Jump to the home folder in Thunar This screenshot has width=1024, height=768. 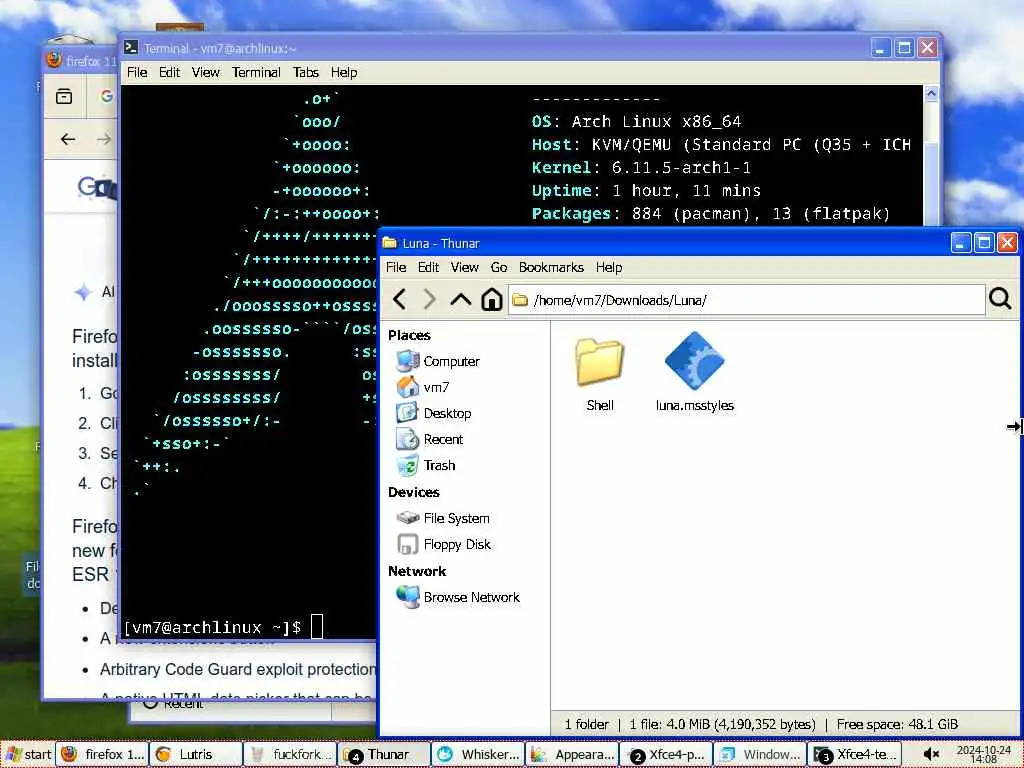tap(492, 300)
